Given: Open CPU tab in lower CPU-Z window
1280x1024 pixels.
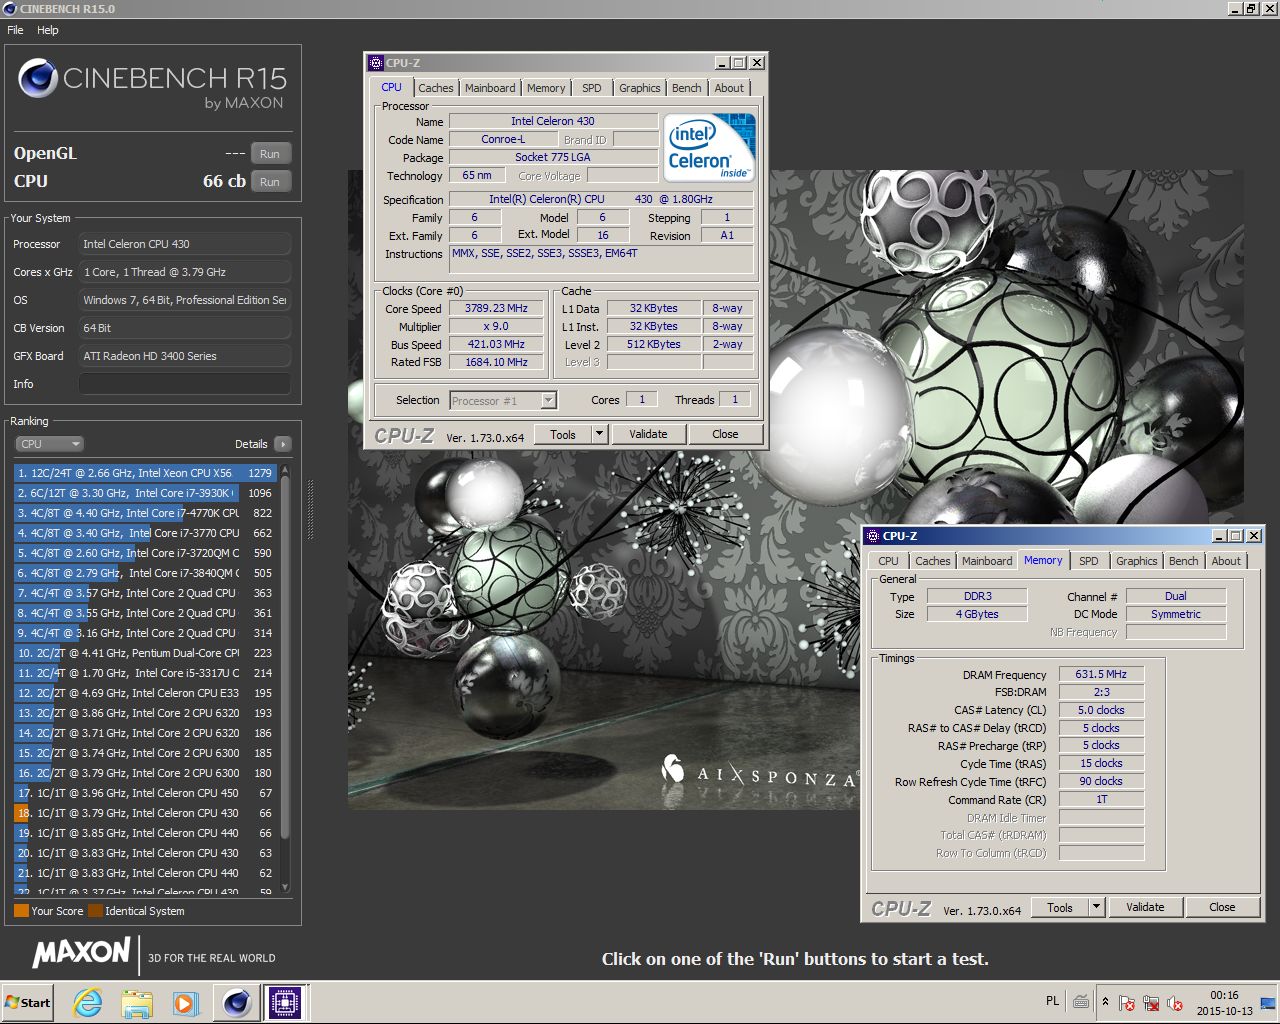Looking at the screenshot, I should pos(889,561).
